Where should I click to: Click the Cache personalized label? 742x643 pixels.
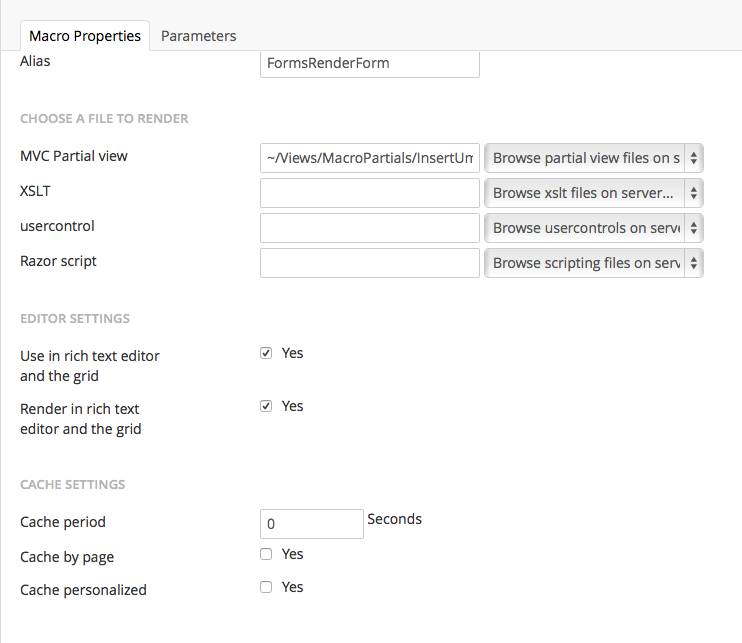[83, 590]
